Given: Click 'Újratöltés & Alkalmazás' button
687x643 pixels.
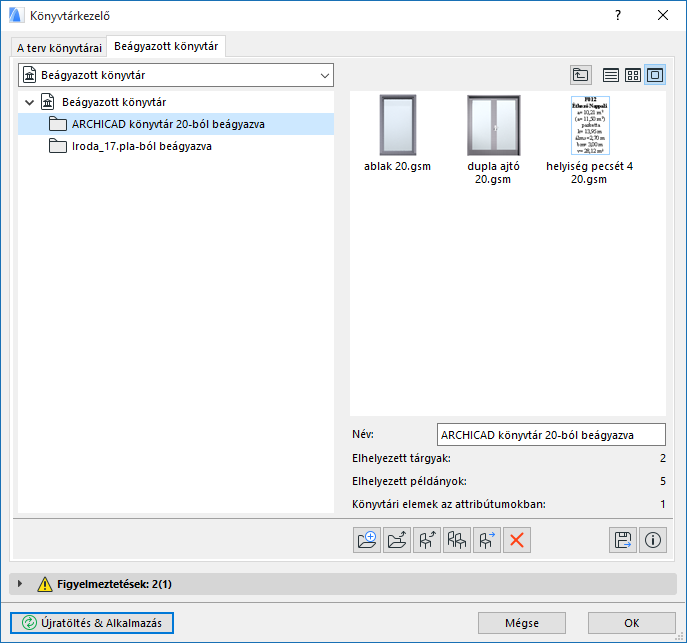Looking at the screenshot, I should pyautogui.click(x=92, y=623).
